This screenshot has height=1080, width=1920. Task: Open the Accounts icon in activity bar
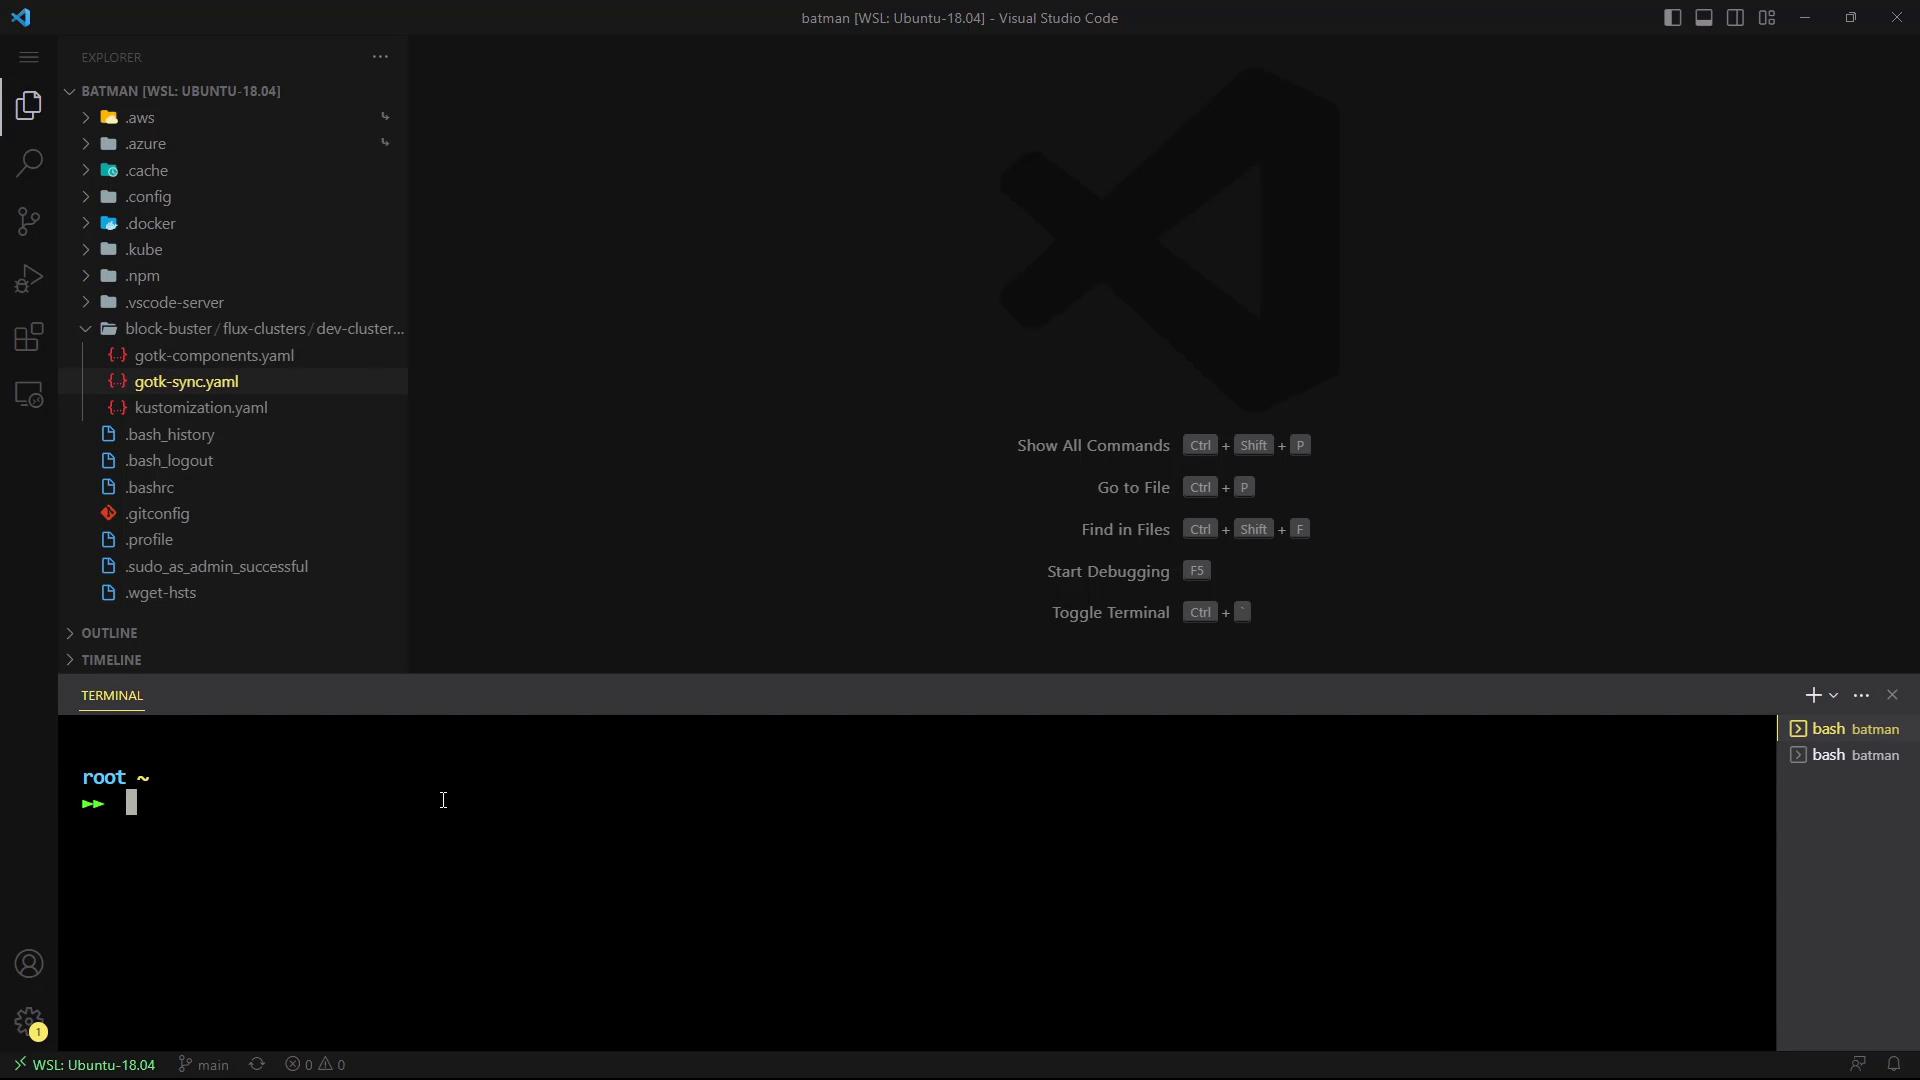click(x=29, y=964)
